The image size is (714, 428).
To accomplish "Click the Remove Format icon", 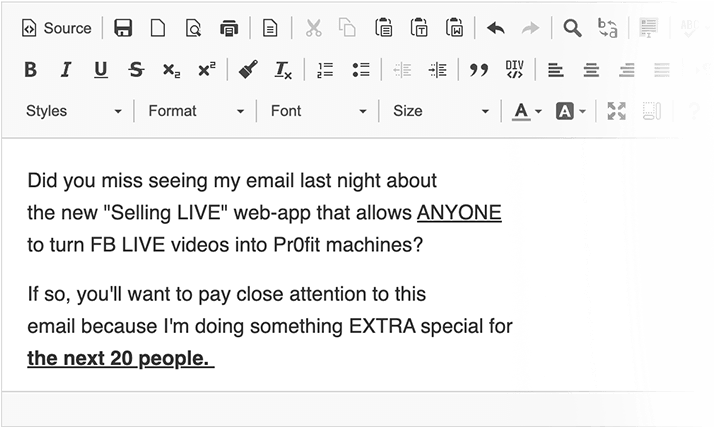I will click(283, 70).
